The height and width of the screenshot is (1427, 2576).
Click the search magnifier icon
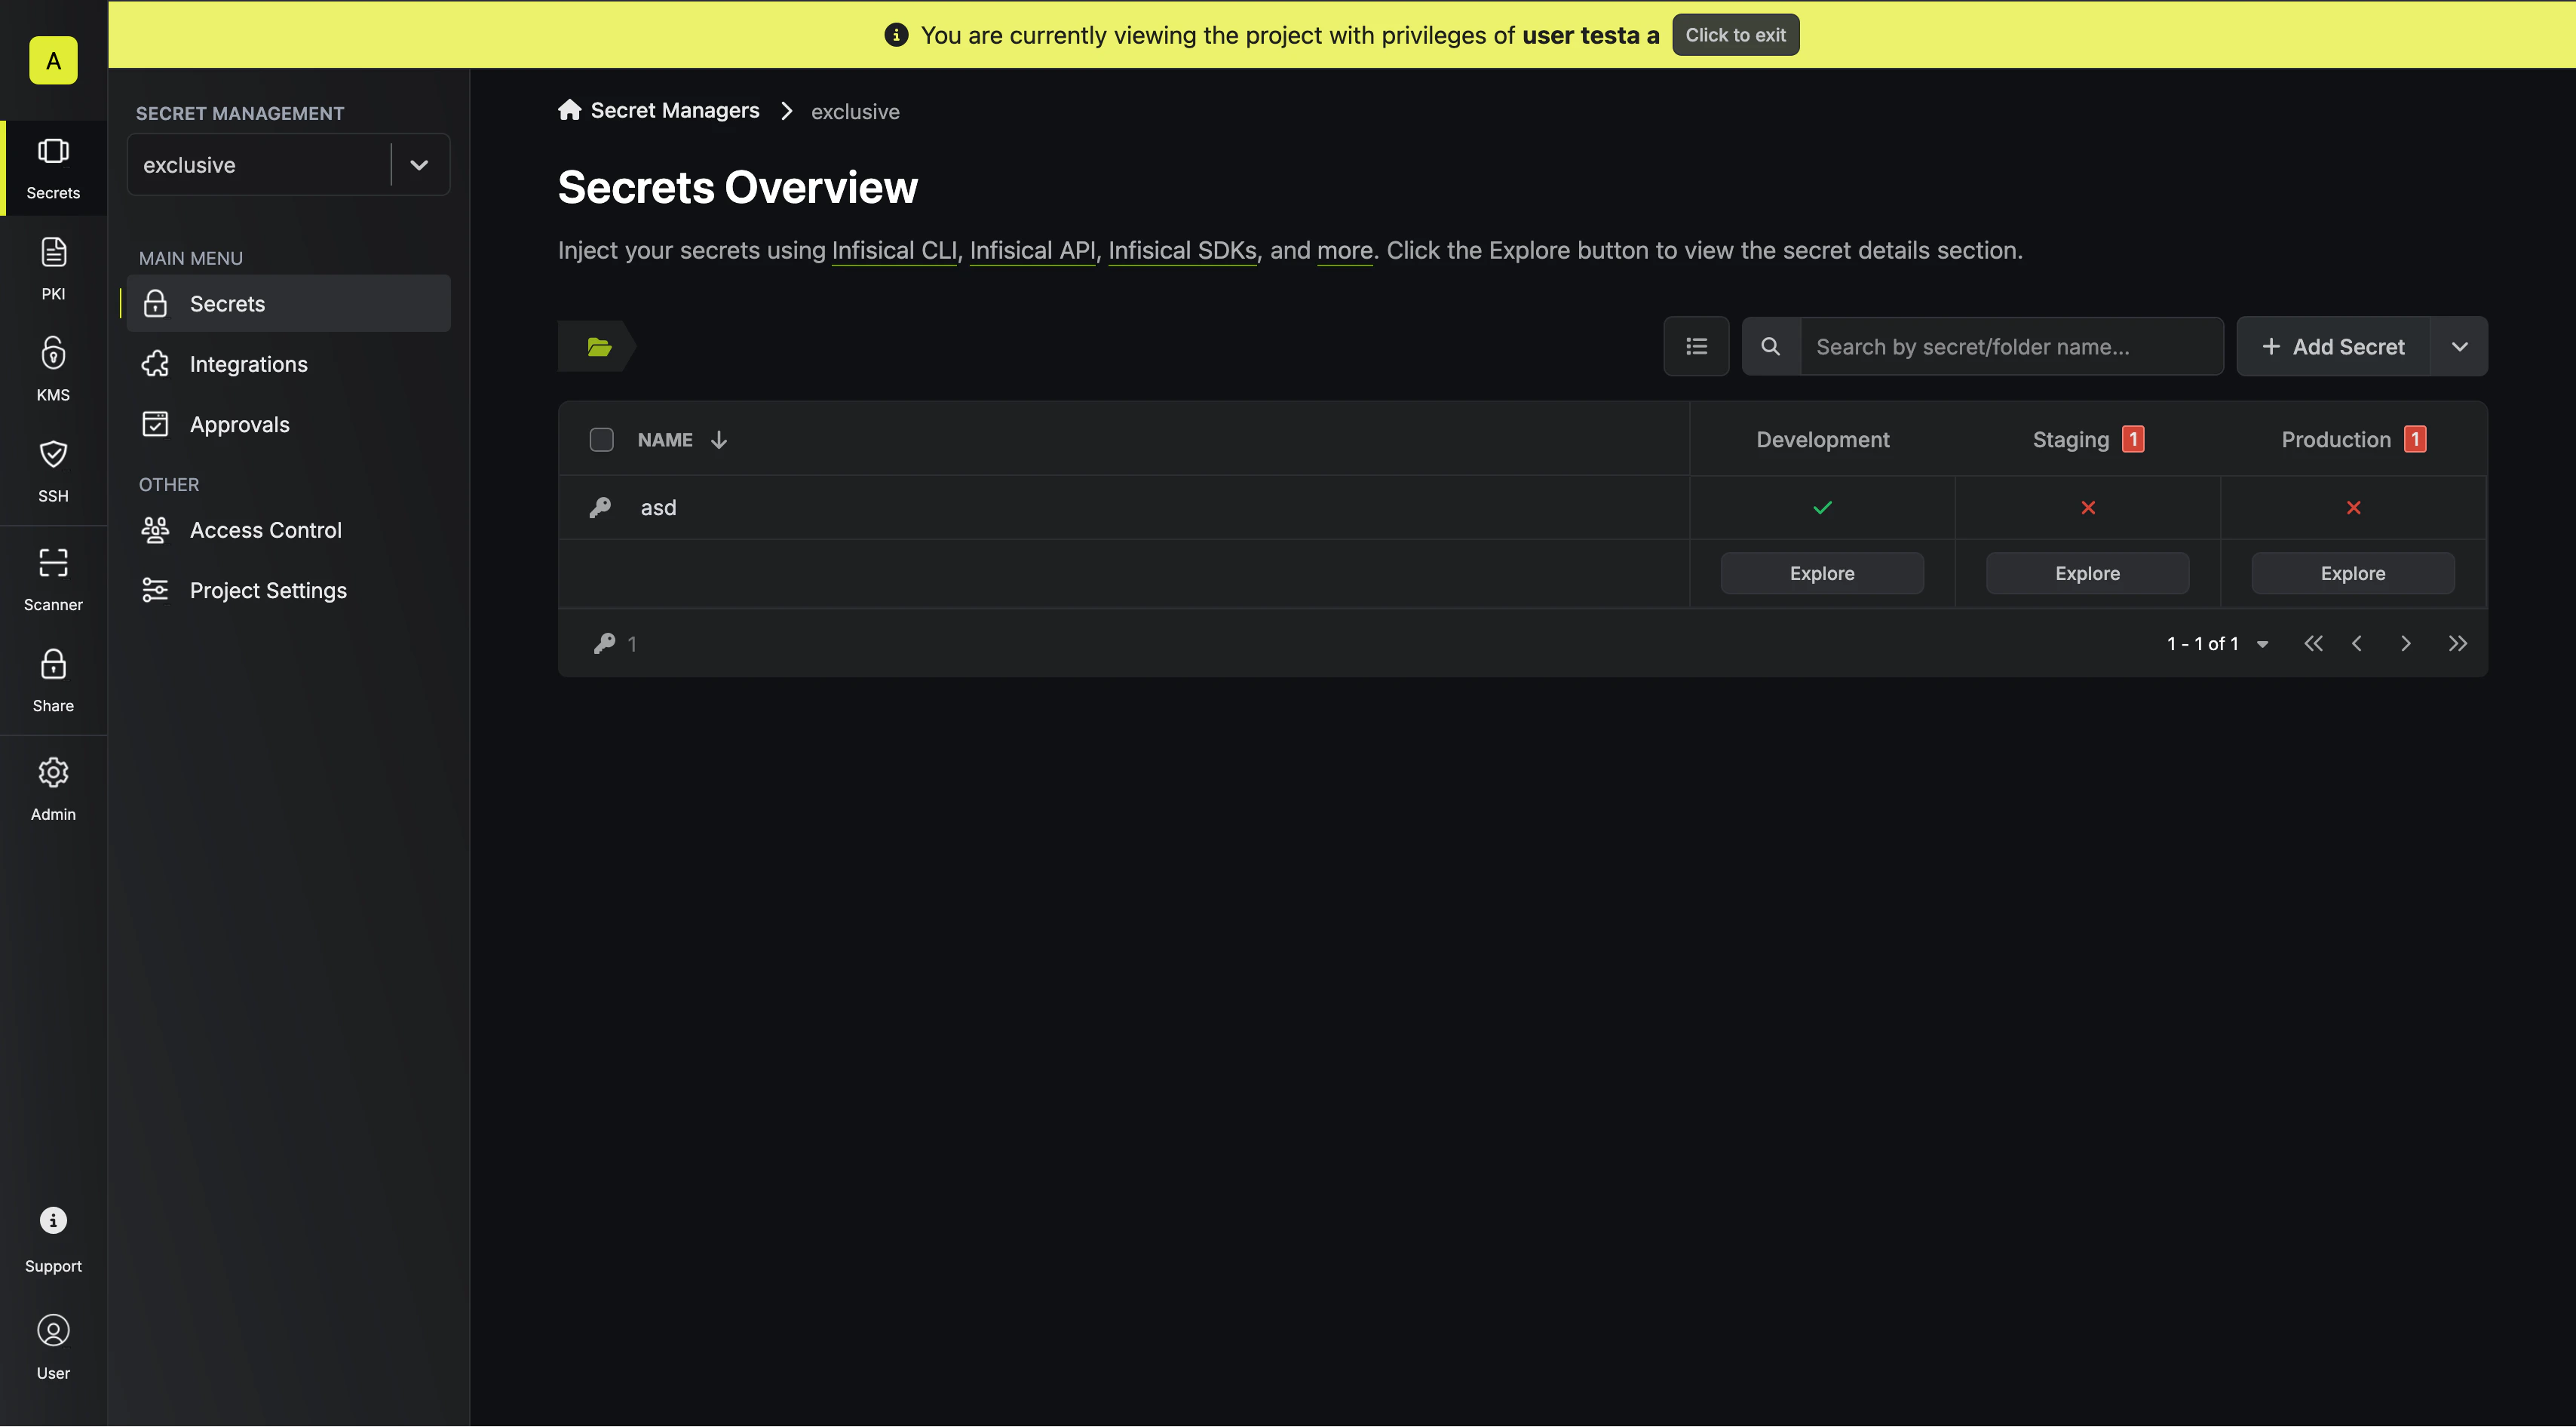(x=1770, y=347)
